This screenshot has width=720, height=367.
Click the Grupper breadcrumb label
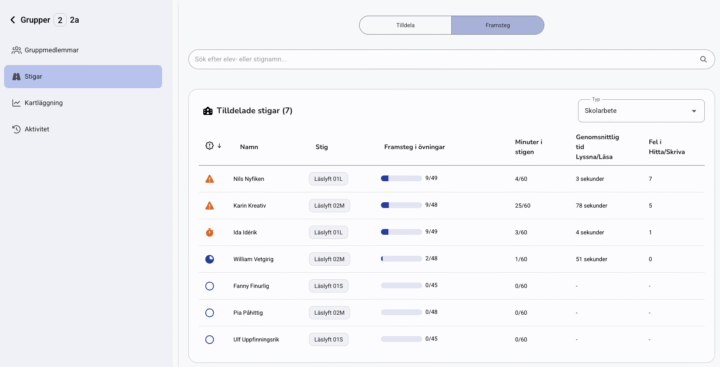(x=35, y=20)
